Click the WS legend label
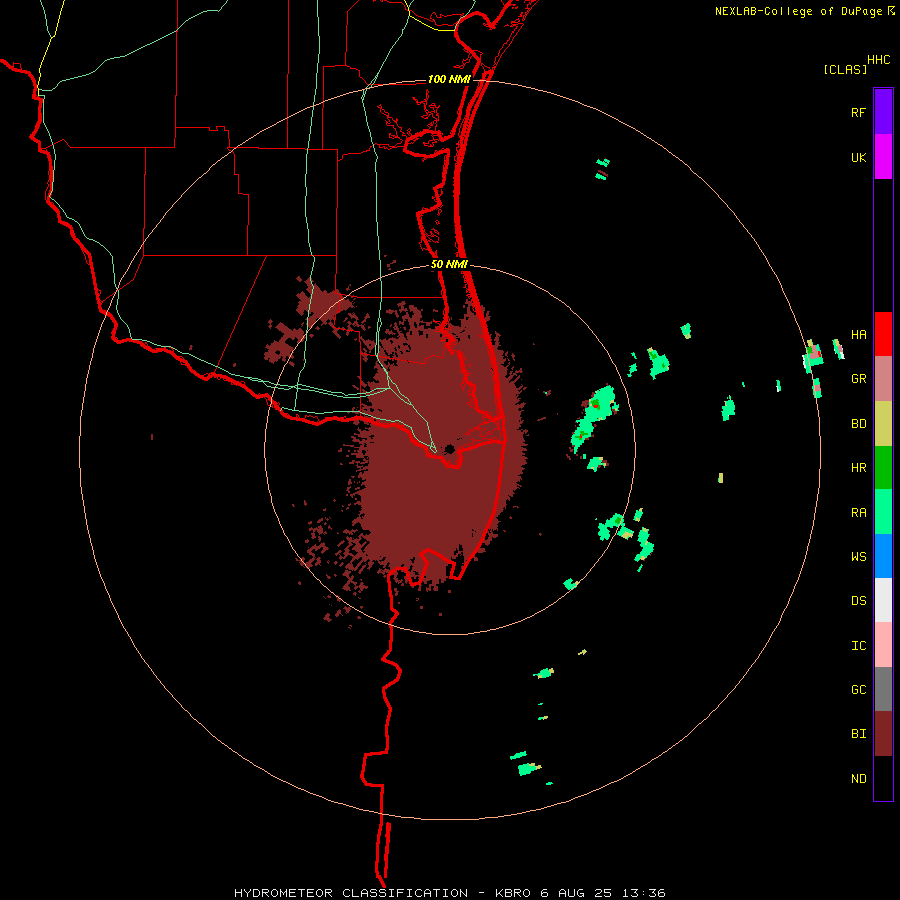 [858, 557]
